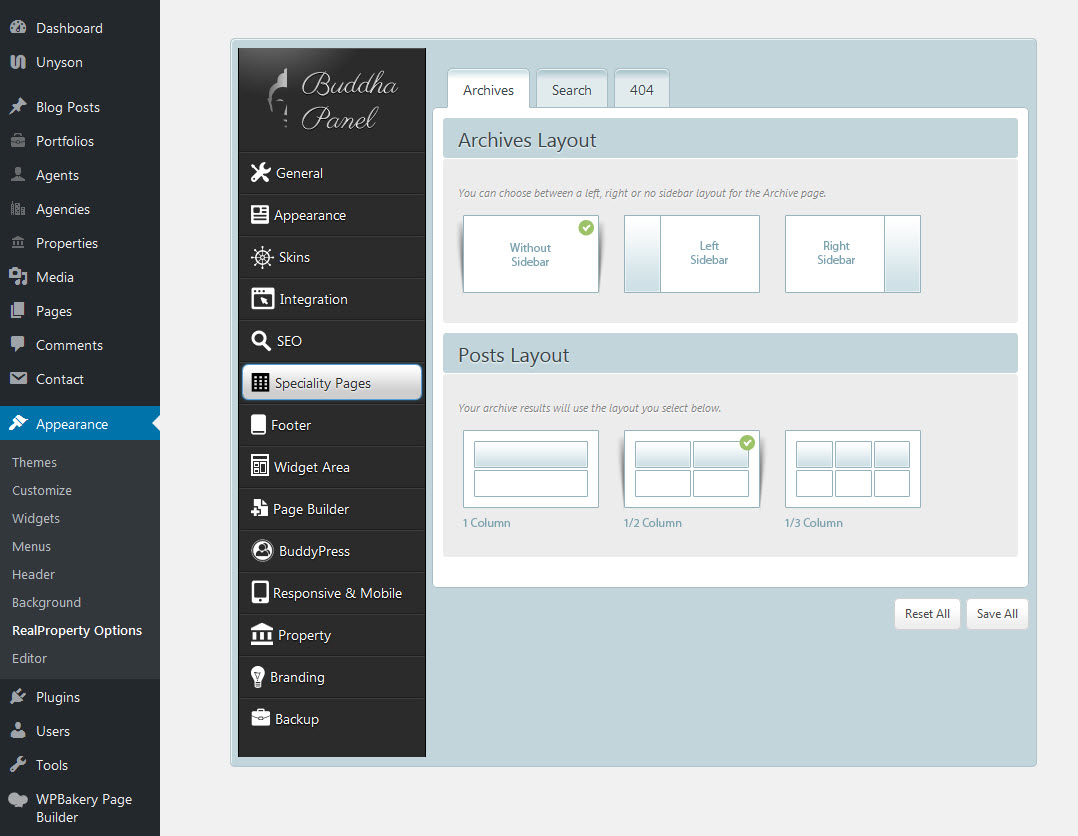Image resolution: width=1078 pixels, height=836 pixels.
Task: Click the Responsive & Mobile tablet icon
Action: [x=260, y=593]
